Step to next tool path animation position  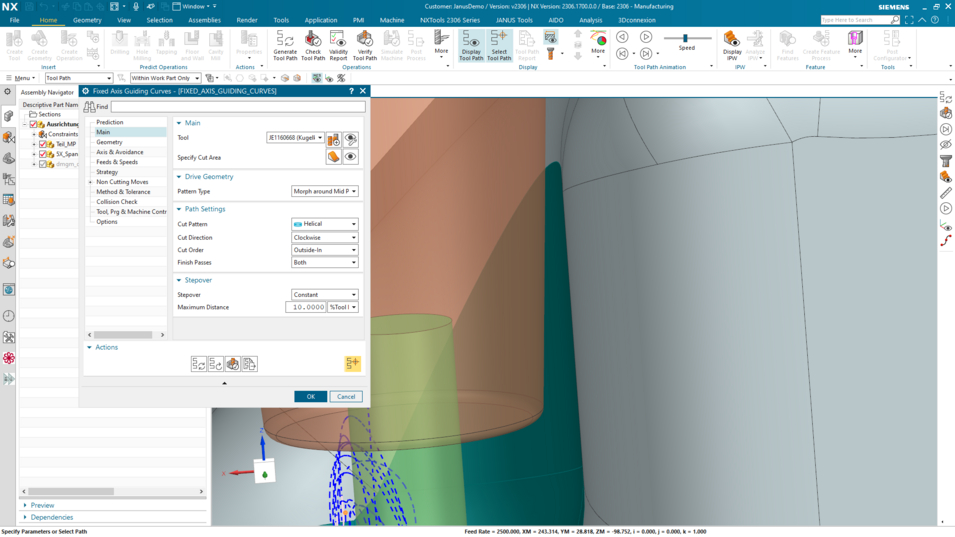pos(646,54)
